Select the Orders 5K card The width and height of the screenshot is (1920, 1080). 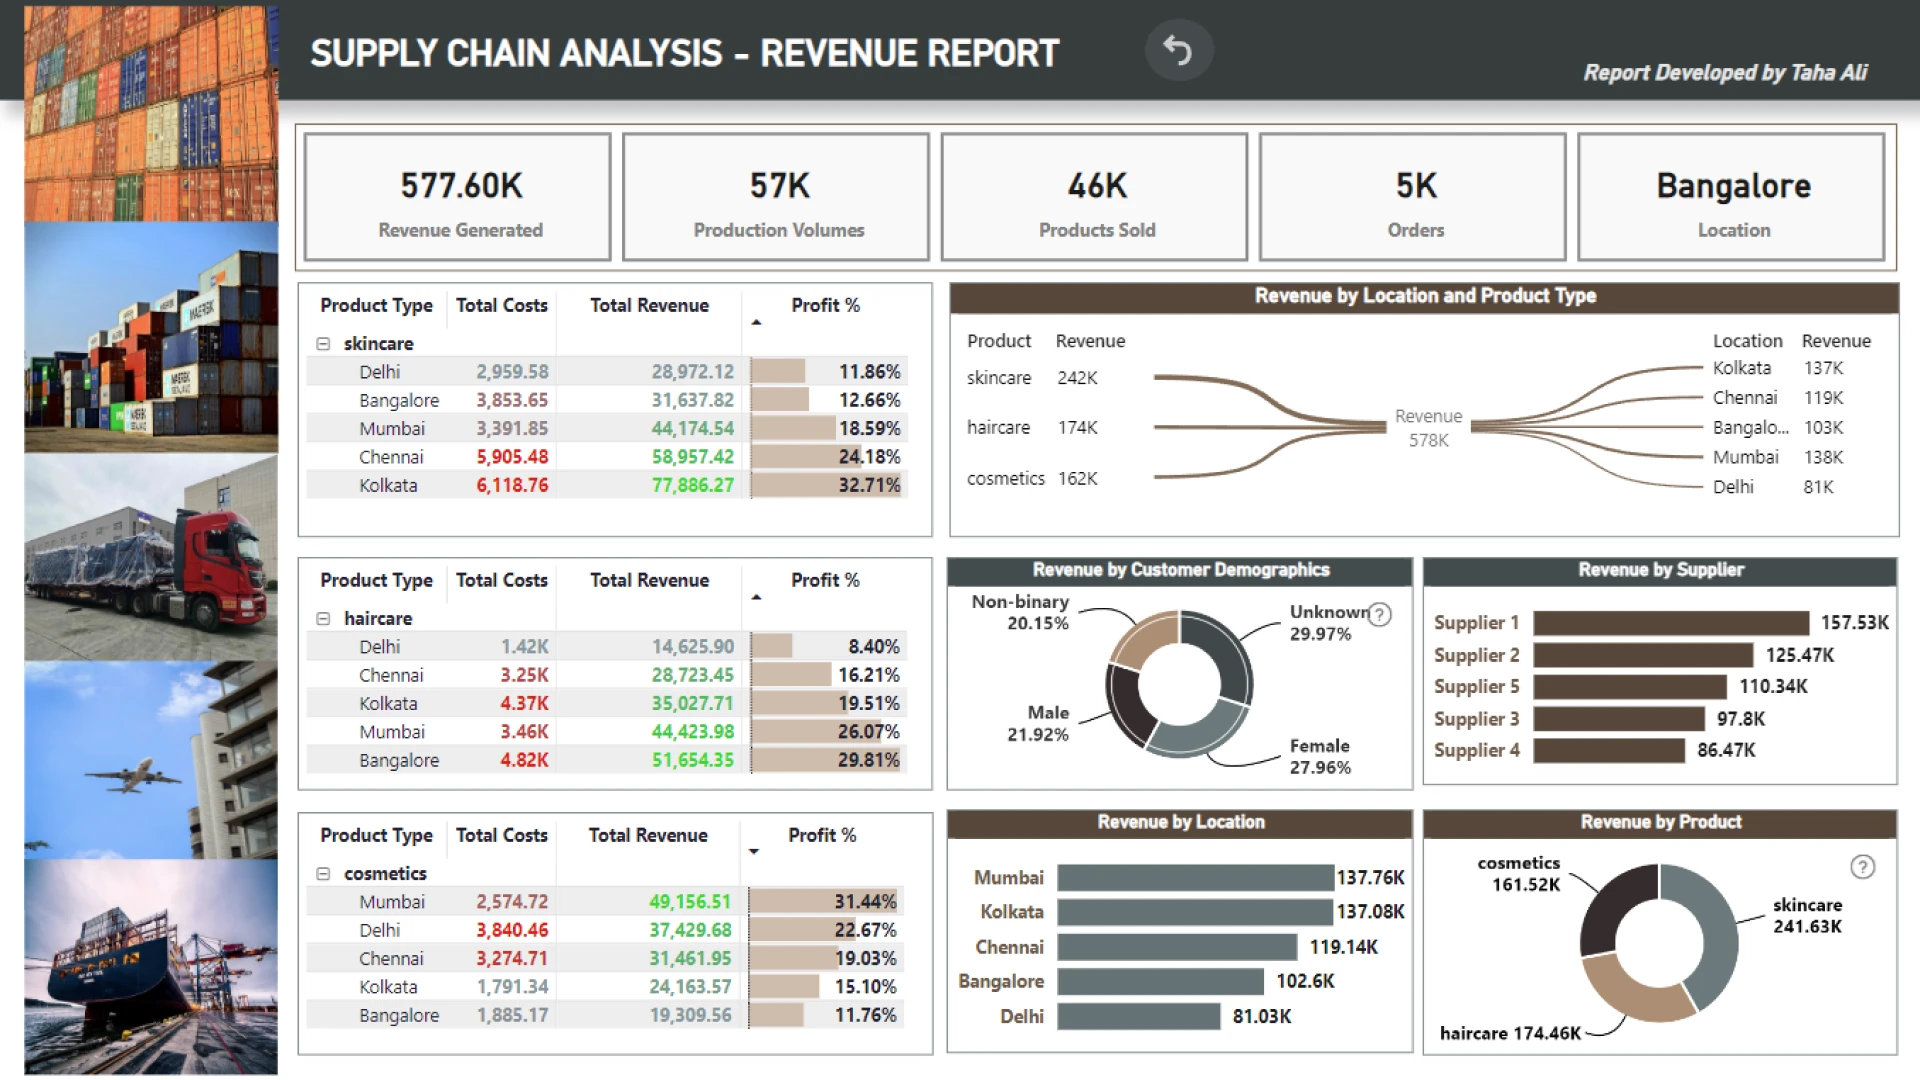(x=1413, y=197)
